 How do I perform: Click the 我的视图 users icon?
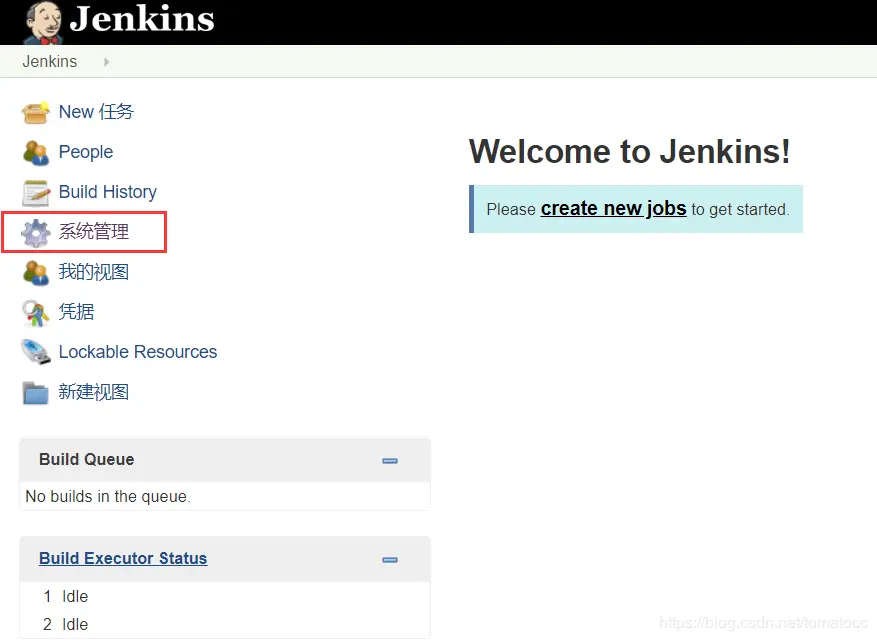(x=36, y=273)
